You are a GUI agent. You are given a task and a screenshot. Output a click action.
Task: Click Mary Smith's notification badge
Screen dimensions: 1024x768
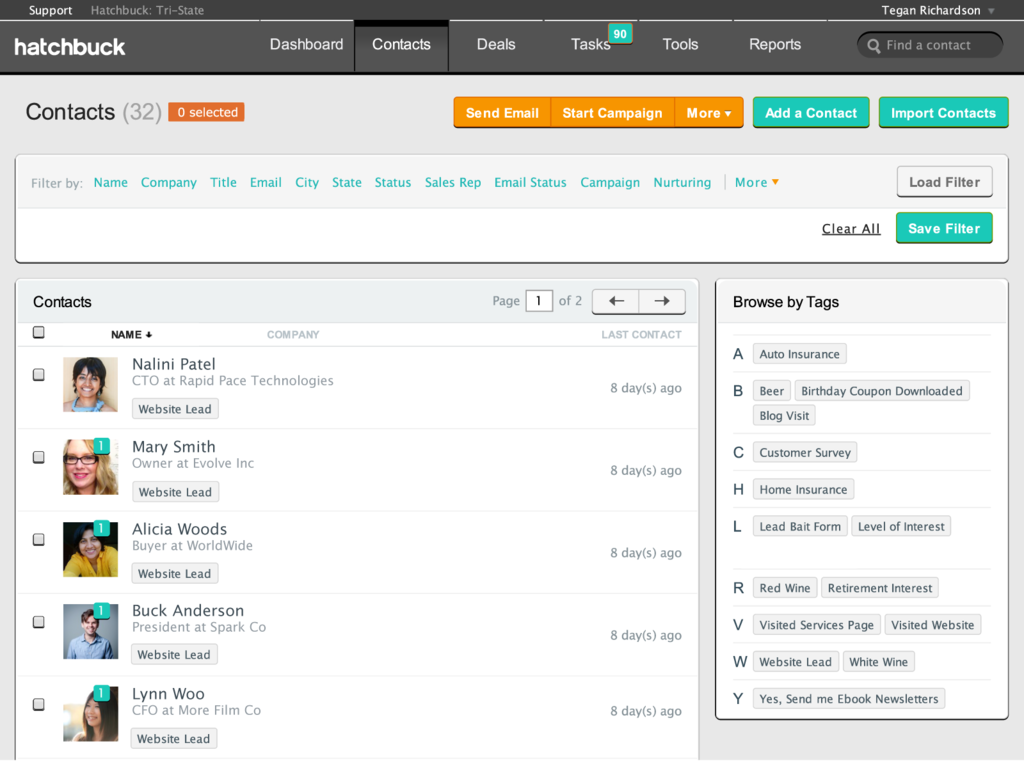[101, 446]
